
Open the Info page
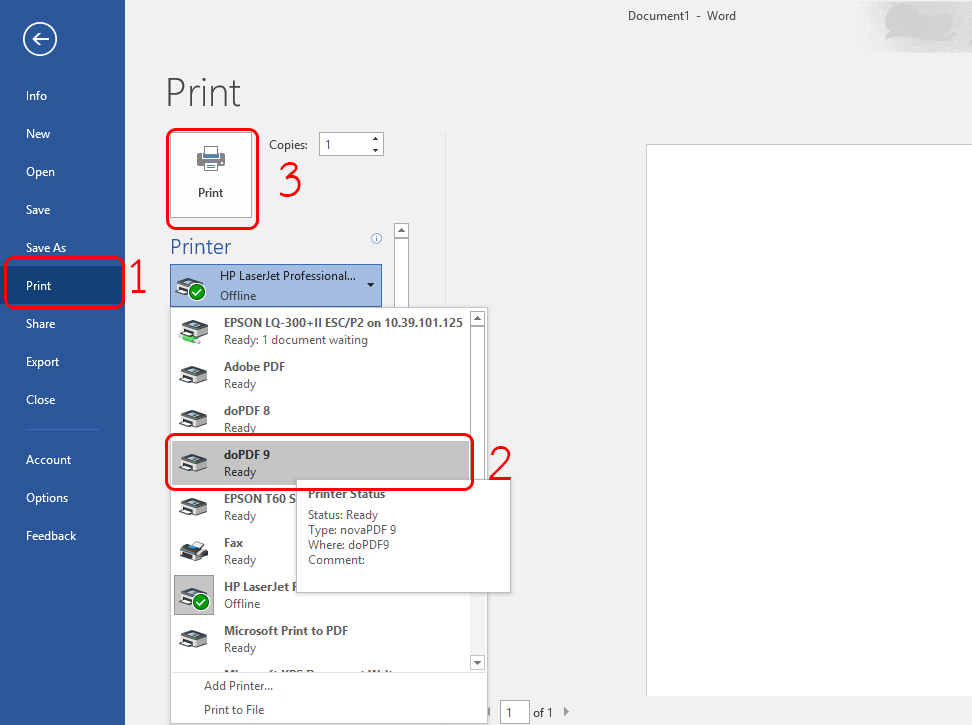[37, 95]
